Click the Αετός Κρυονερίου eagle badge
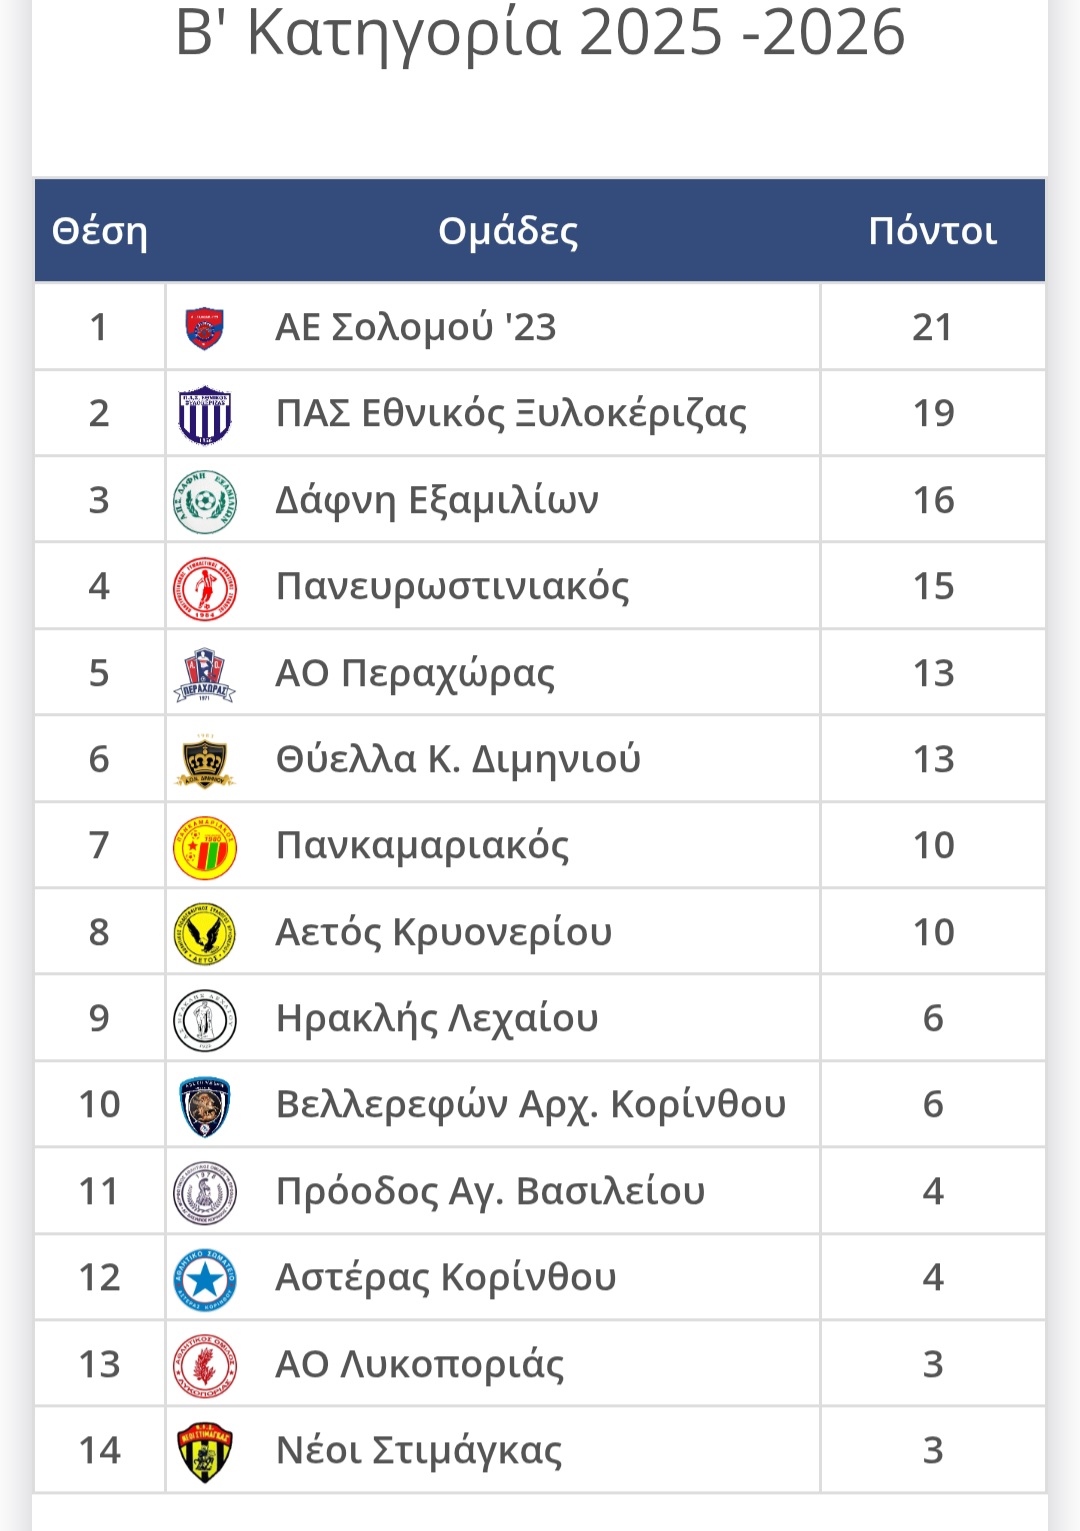 205,933
